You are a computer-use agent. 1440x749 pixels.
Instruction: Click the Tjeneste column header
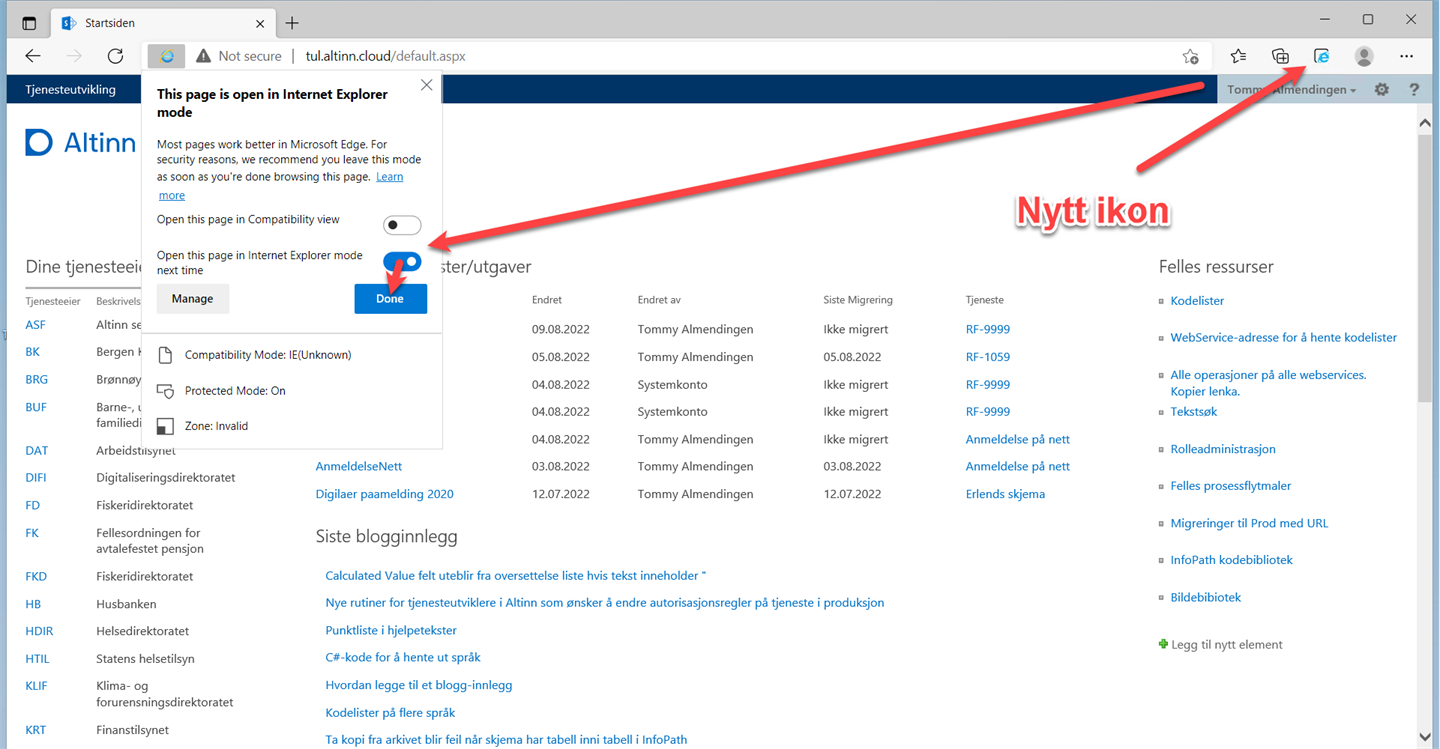pos(984,300)
